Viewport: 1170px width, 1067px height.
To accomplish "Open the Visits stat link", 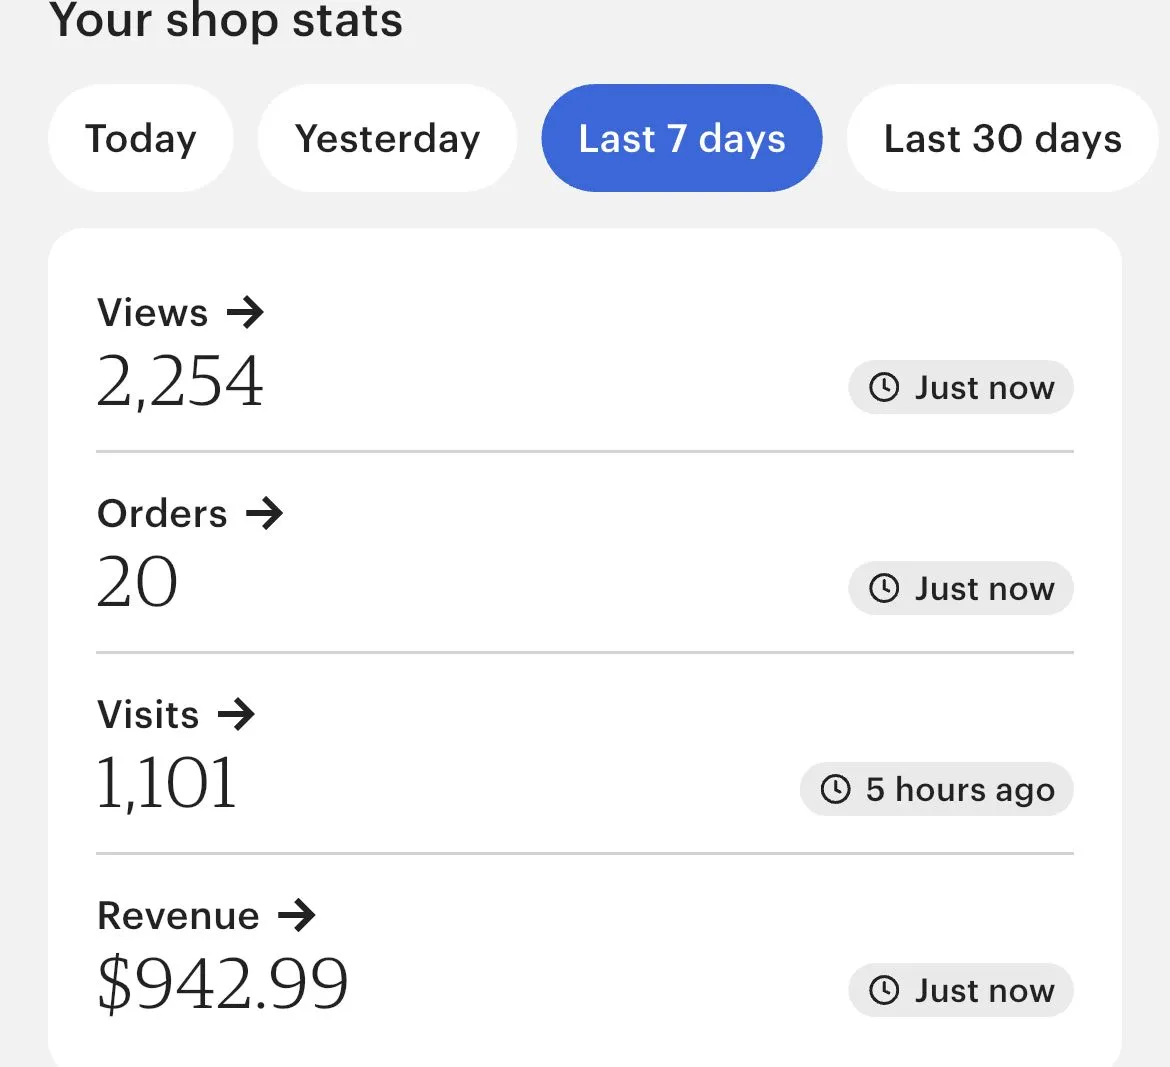I will (x=148, y=715).
